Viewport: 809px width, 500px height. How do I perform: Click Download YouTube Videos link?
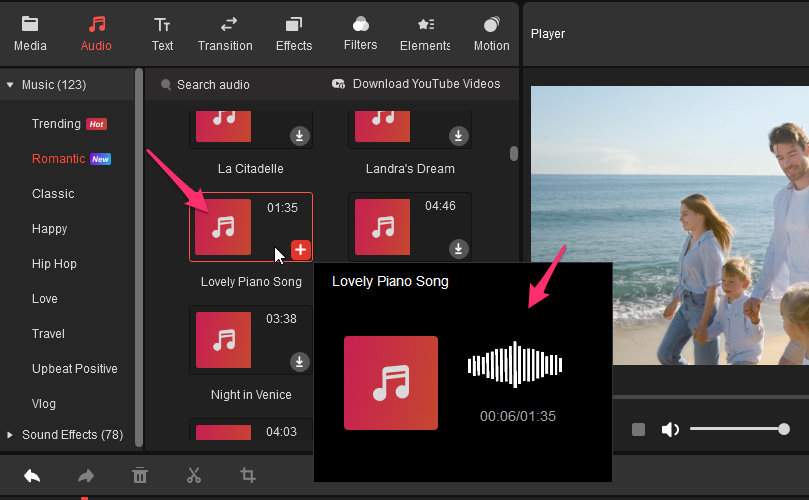(416, 84)
